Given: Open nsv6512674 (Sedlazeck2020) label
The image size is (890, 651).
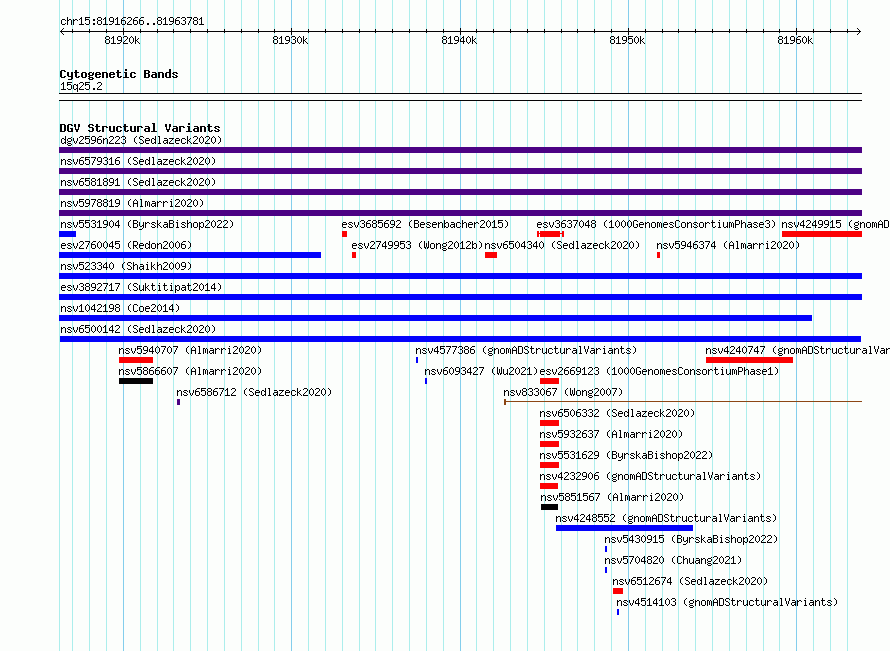Looking at the screenshot, I should tap(690, 581).
